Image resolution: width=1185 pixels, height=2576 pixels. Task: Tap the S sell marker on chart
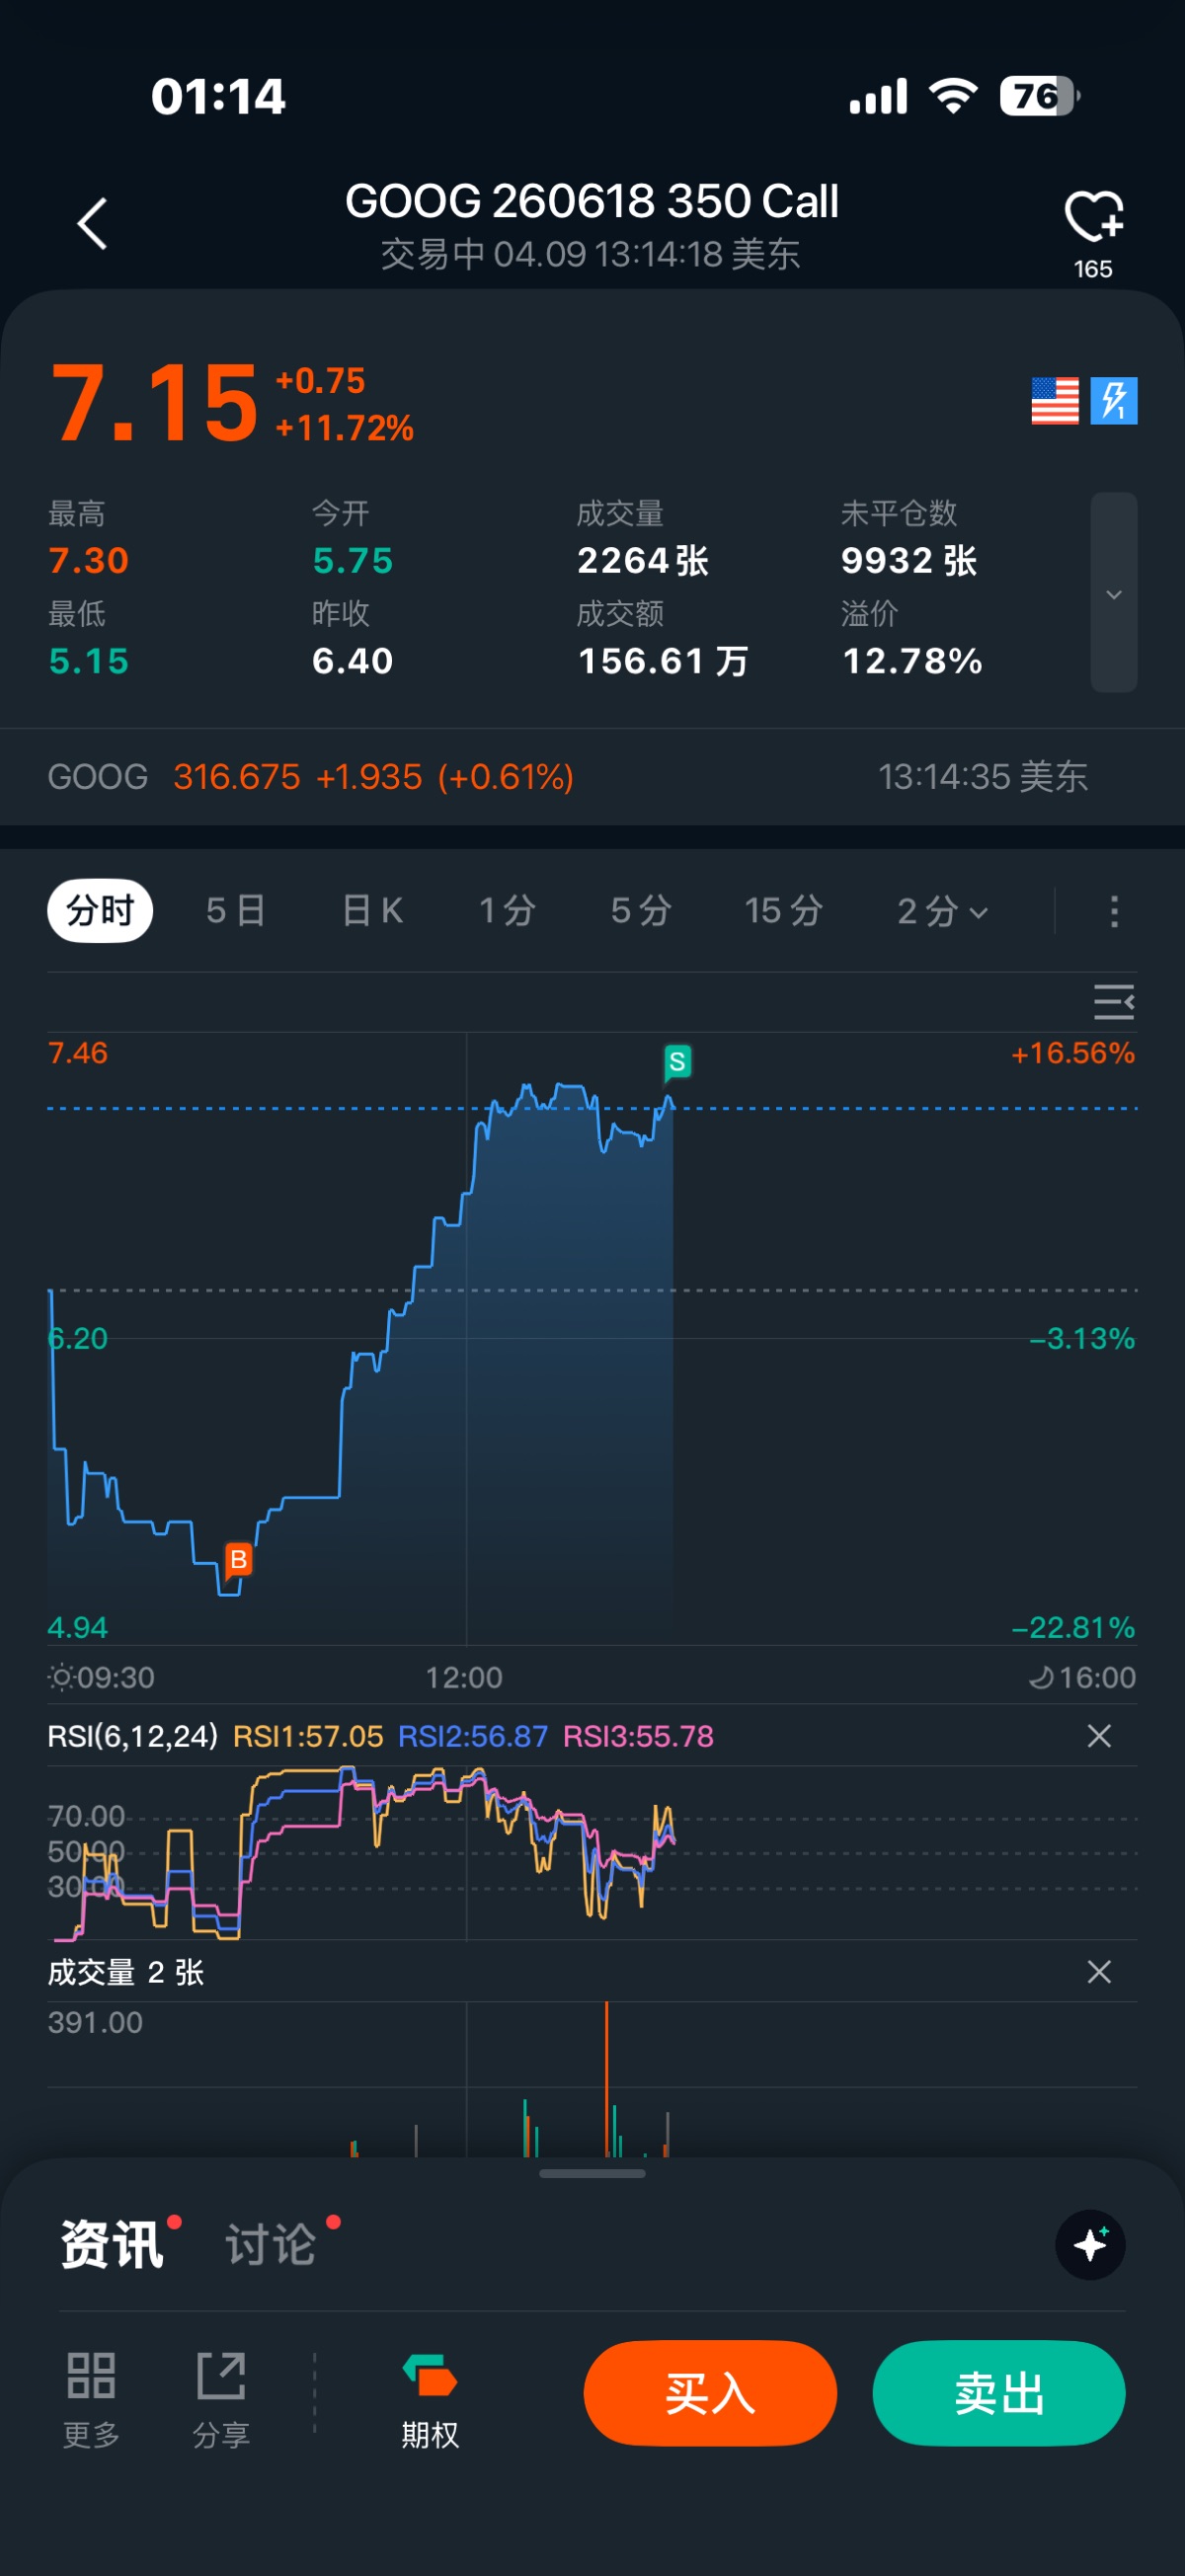pyautogui.click(x=677, y=1062)
